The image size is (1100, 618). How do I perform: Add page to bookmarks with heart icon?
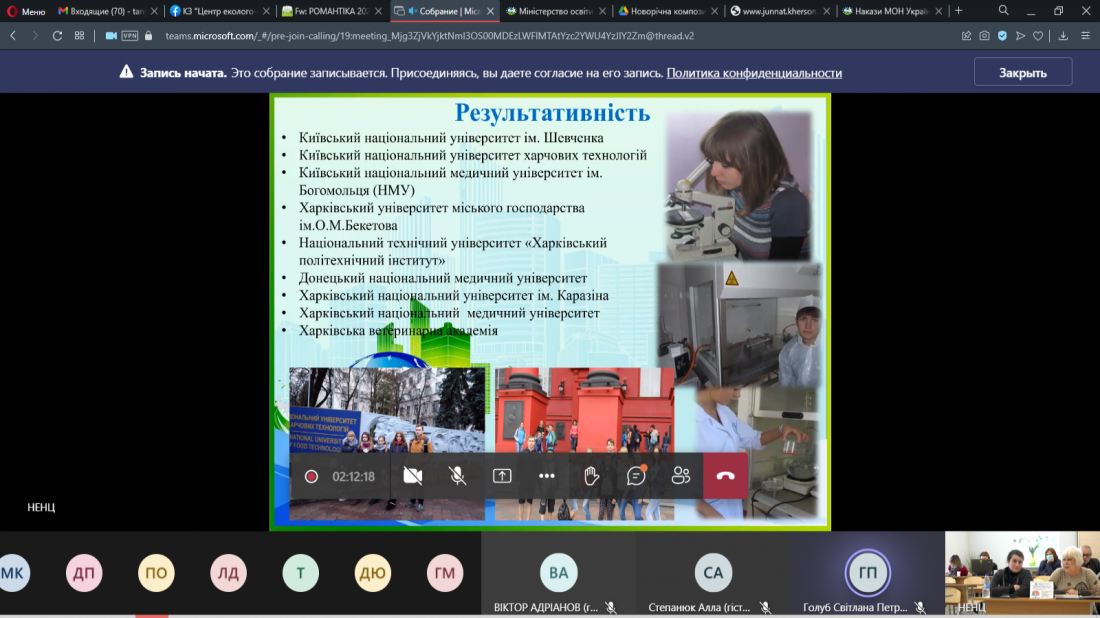pyautogui.click(x=1038, y=36)
